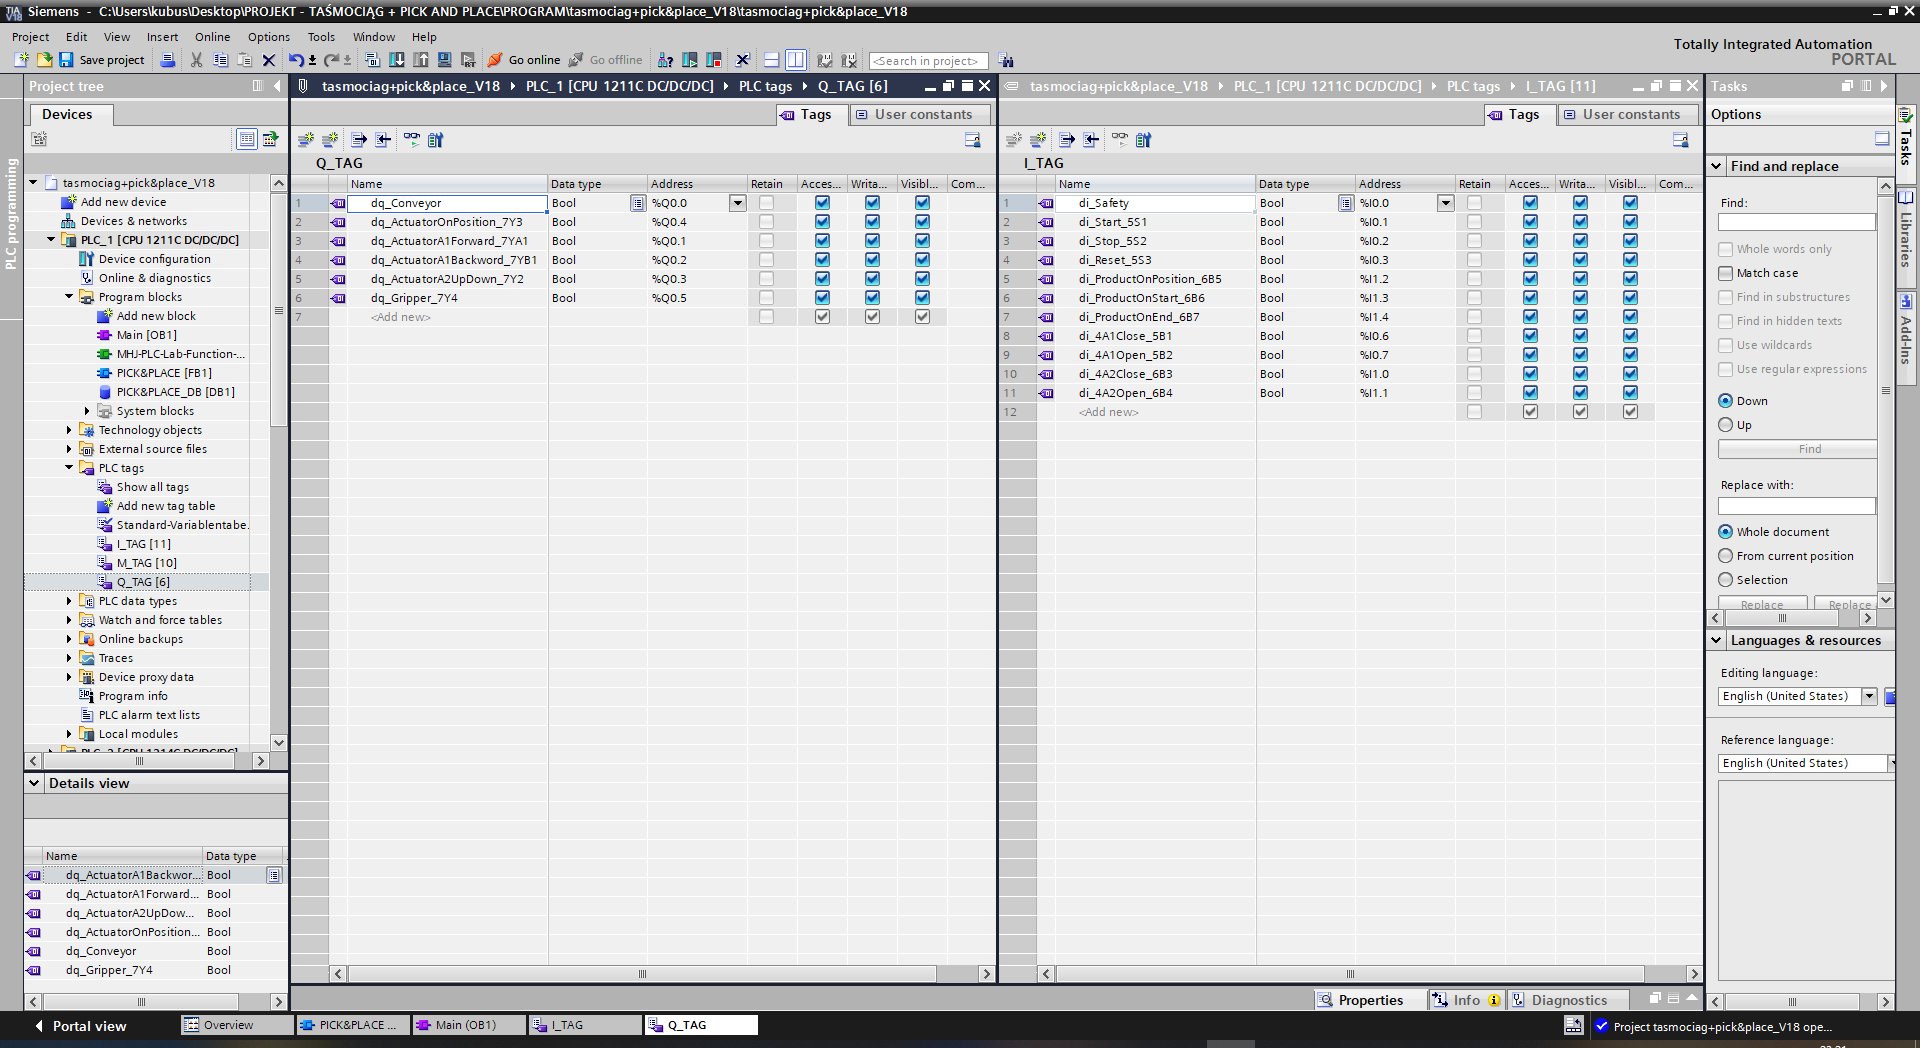Click the Undo arrow icon
The image size is (1920, 1048).
click(x=296, y=60)
